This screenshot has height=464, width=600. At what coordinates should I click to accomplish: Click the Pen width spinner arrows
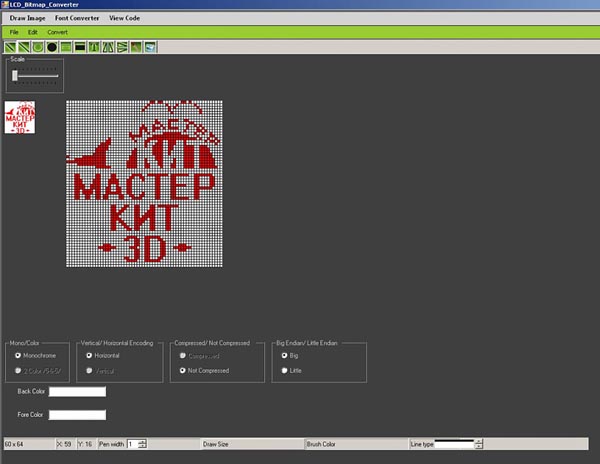click(142, 444)
